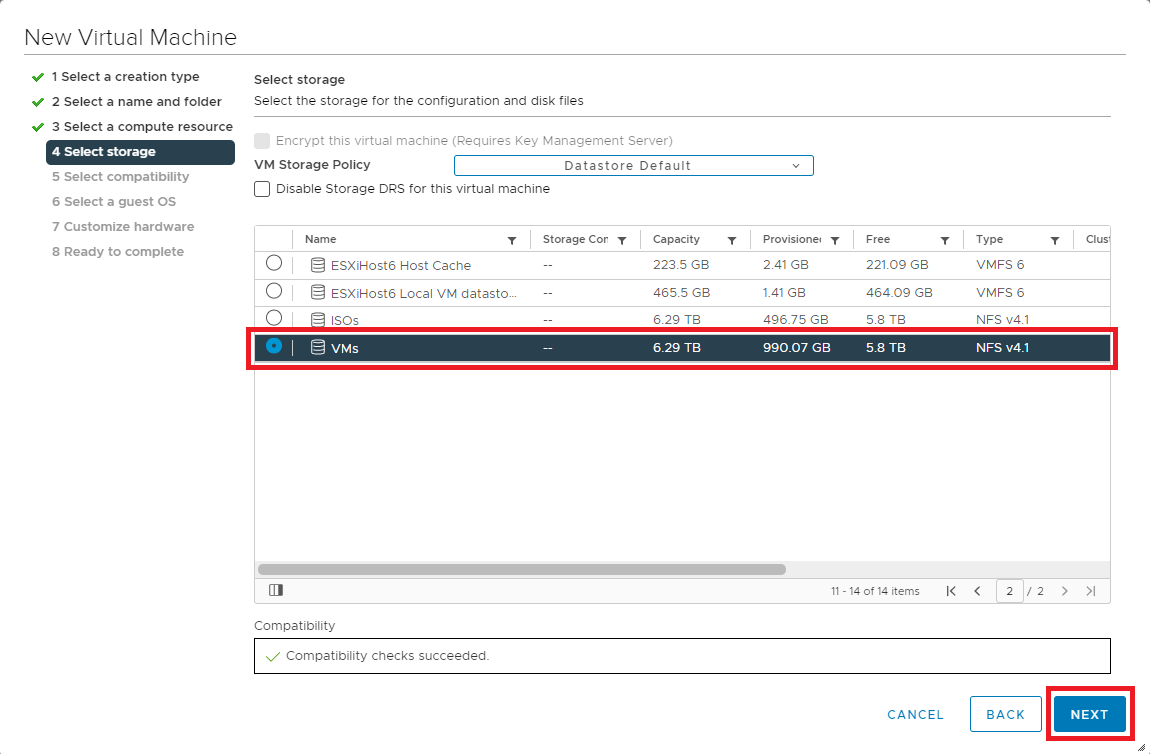Click the Name column filter icon

pyautogui.click(x=512, y=241)
